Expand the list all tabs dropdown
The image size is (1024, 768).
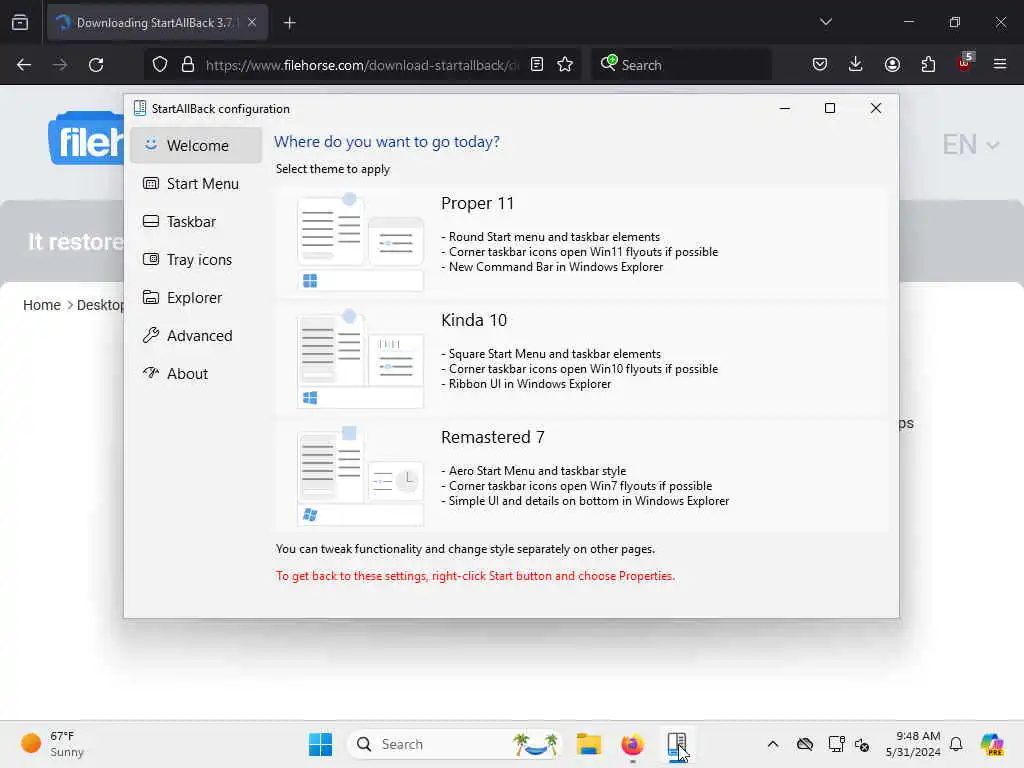825,22
